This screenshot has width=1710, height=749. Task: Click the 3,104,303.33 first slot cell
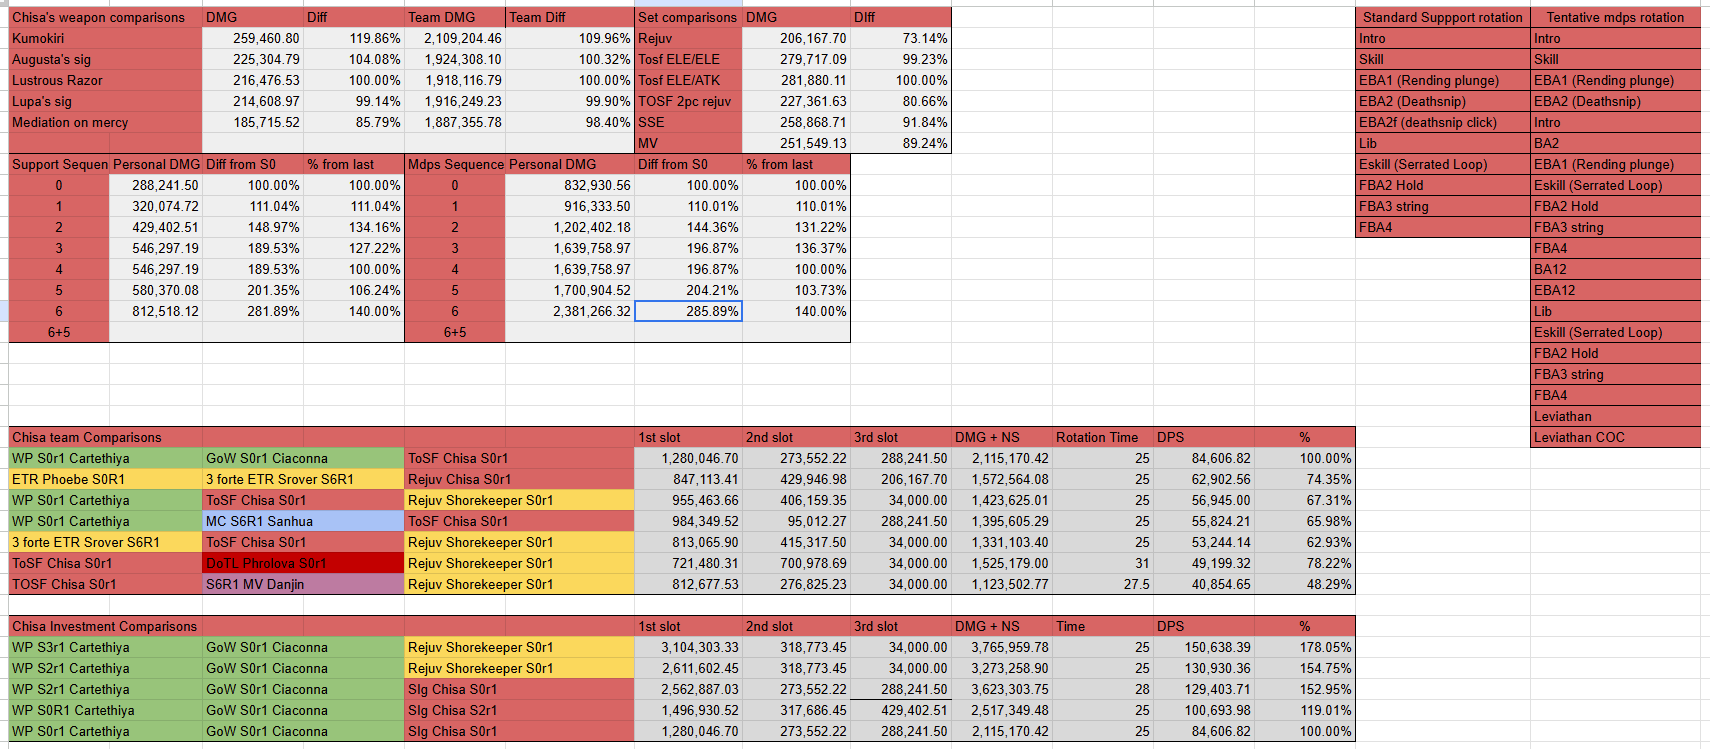[689, 647]
